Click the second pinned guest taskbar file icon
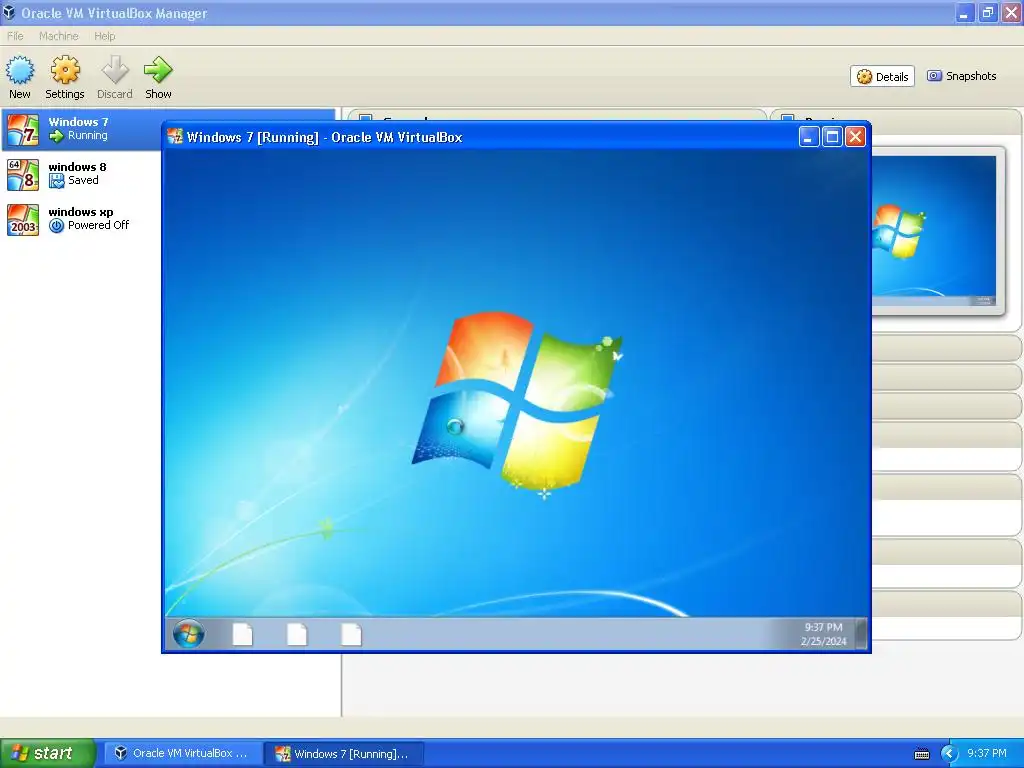Viewport: 1024px width, 768px height. click(297, 634)
